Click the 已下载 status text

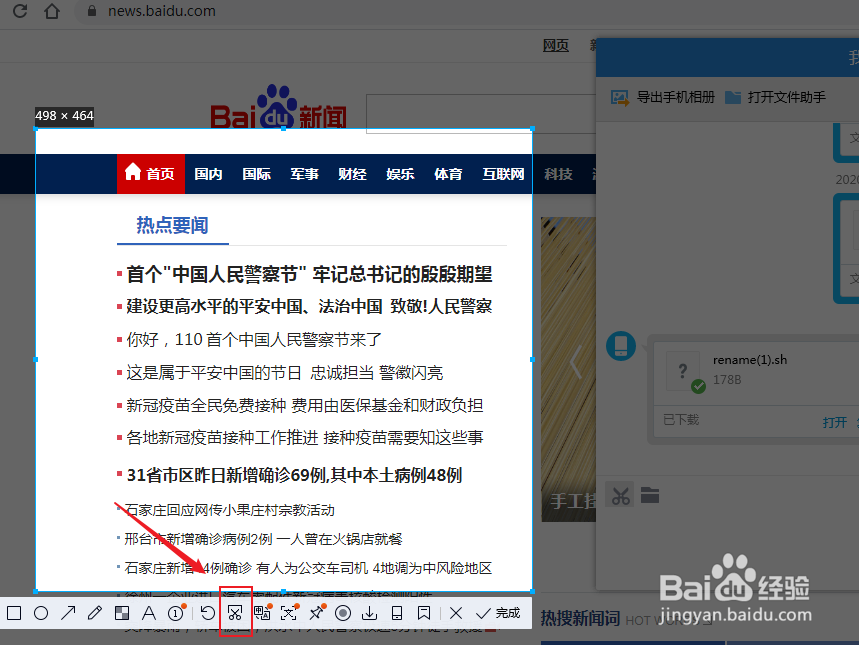pos(681,420)
